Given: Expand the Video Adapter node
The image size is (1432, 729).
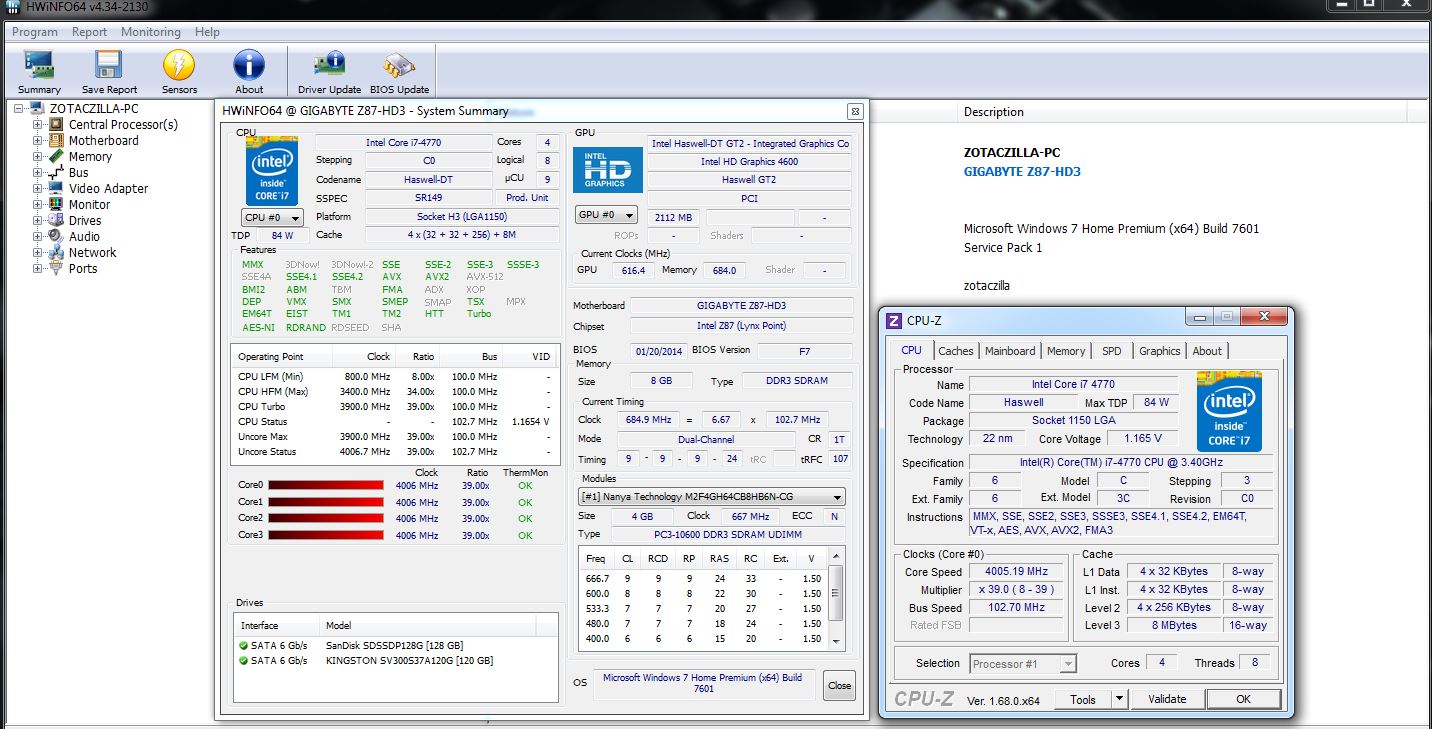Looking at the screenshot, I should (x=38, y=189).
